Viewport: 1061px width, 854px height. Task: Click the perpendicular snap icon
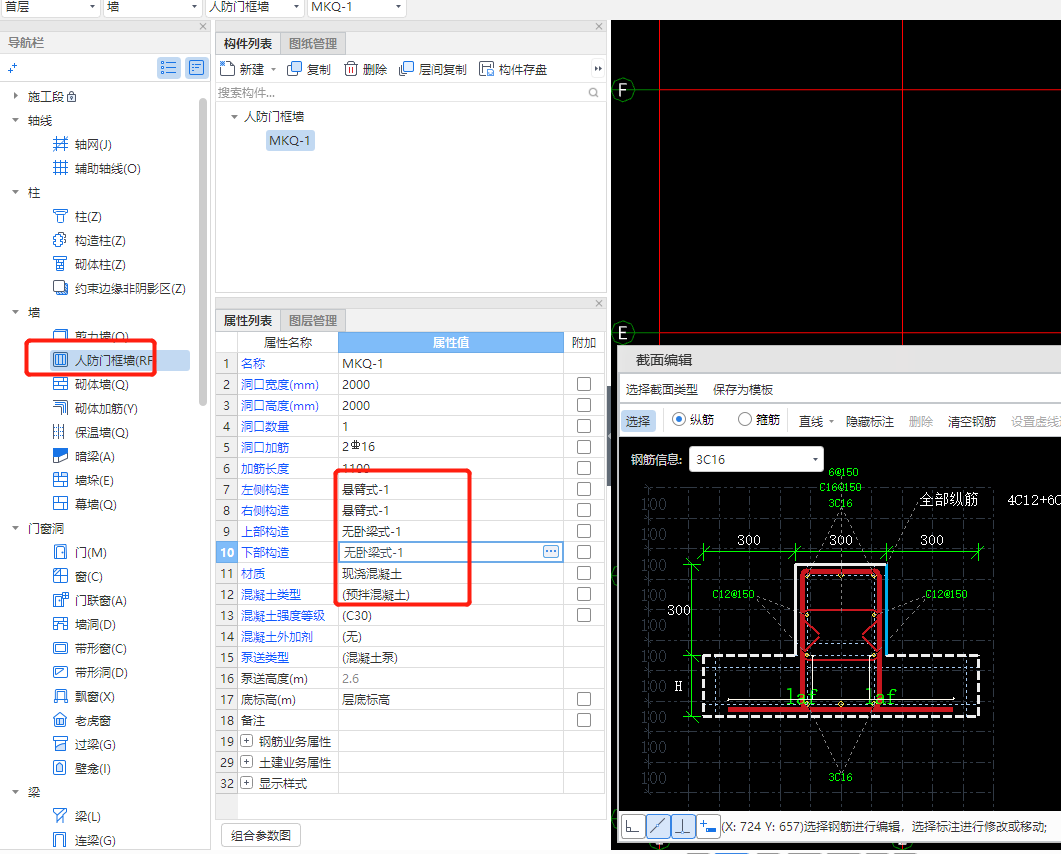pos(683,826)
